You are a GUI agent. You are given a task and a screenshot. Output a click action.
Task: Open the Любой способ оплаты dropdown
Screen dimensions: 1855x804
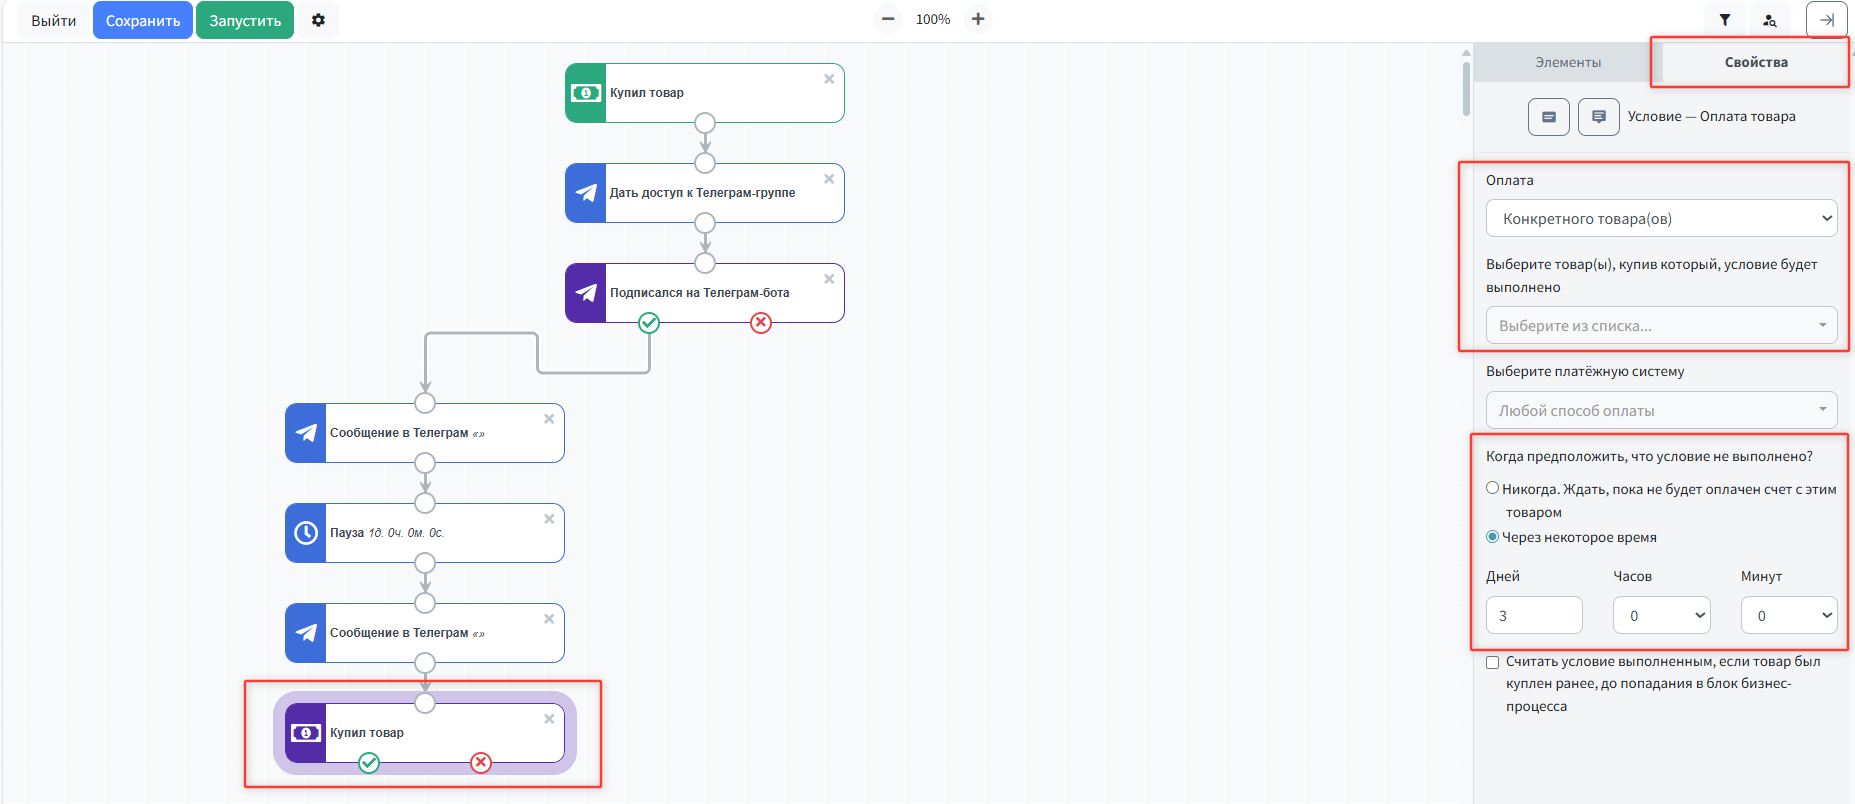click(x=1661, y=410)
